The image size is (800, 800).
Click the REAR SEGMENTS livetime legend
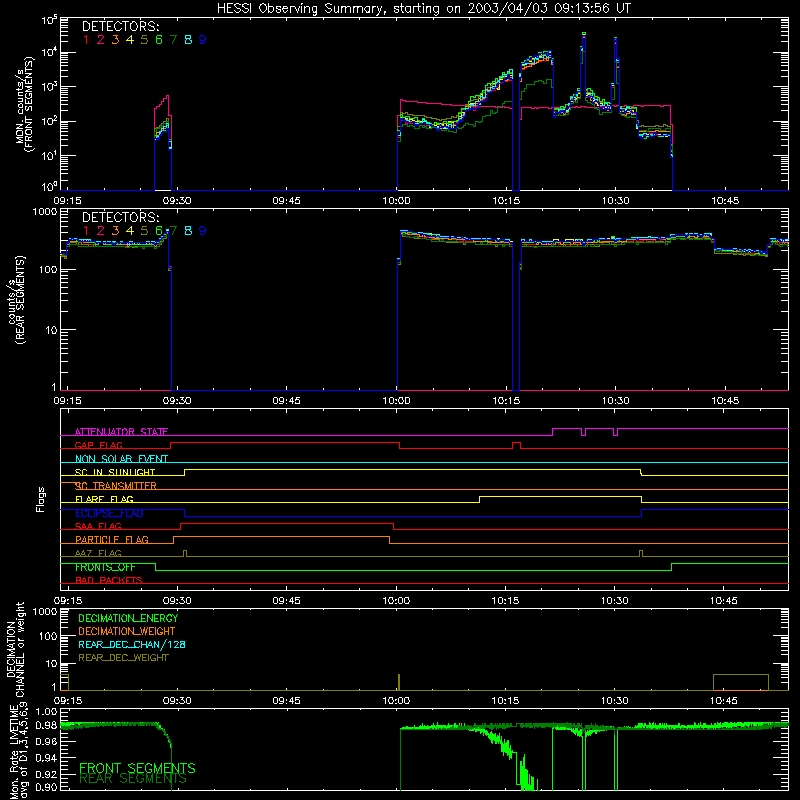pos(133,779)
